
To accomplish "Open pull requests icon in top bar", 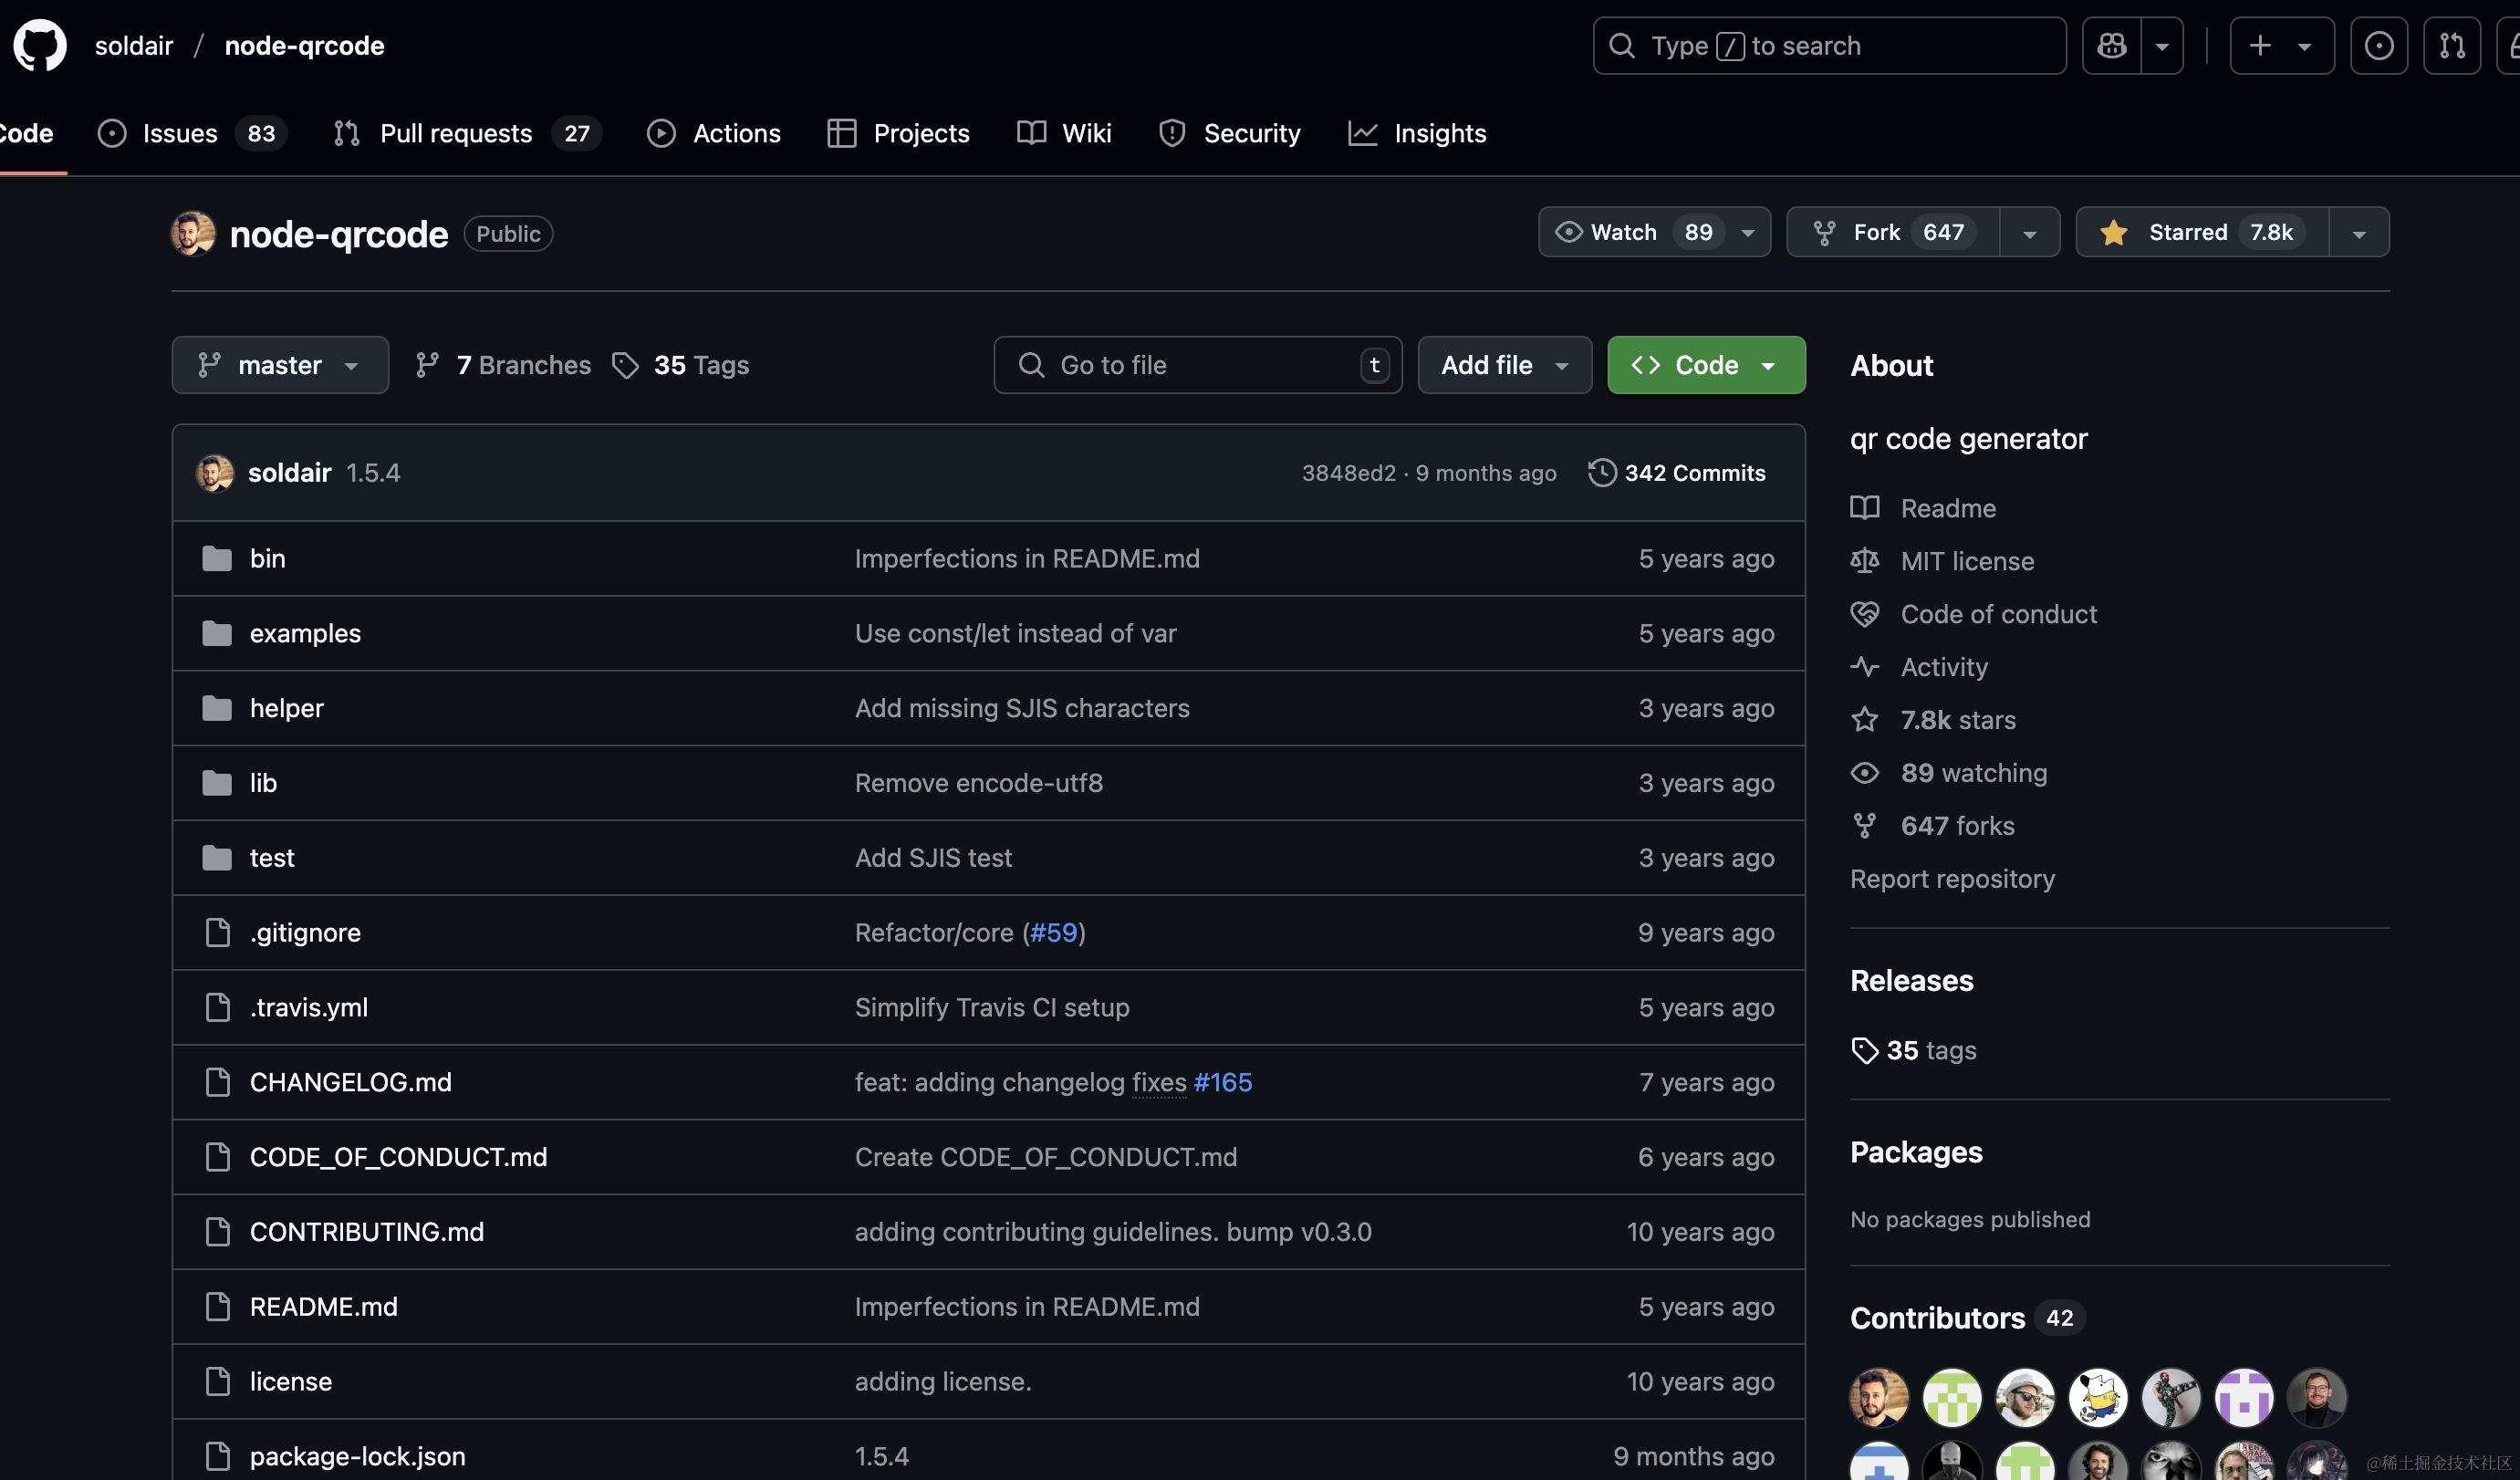I will coord(2451,45).
